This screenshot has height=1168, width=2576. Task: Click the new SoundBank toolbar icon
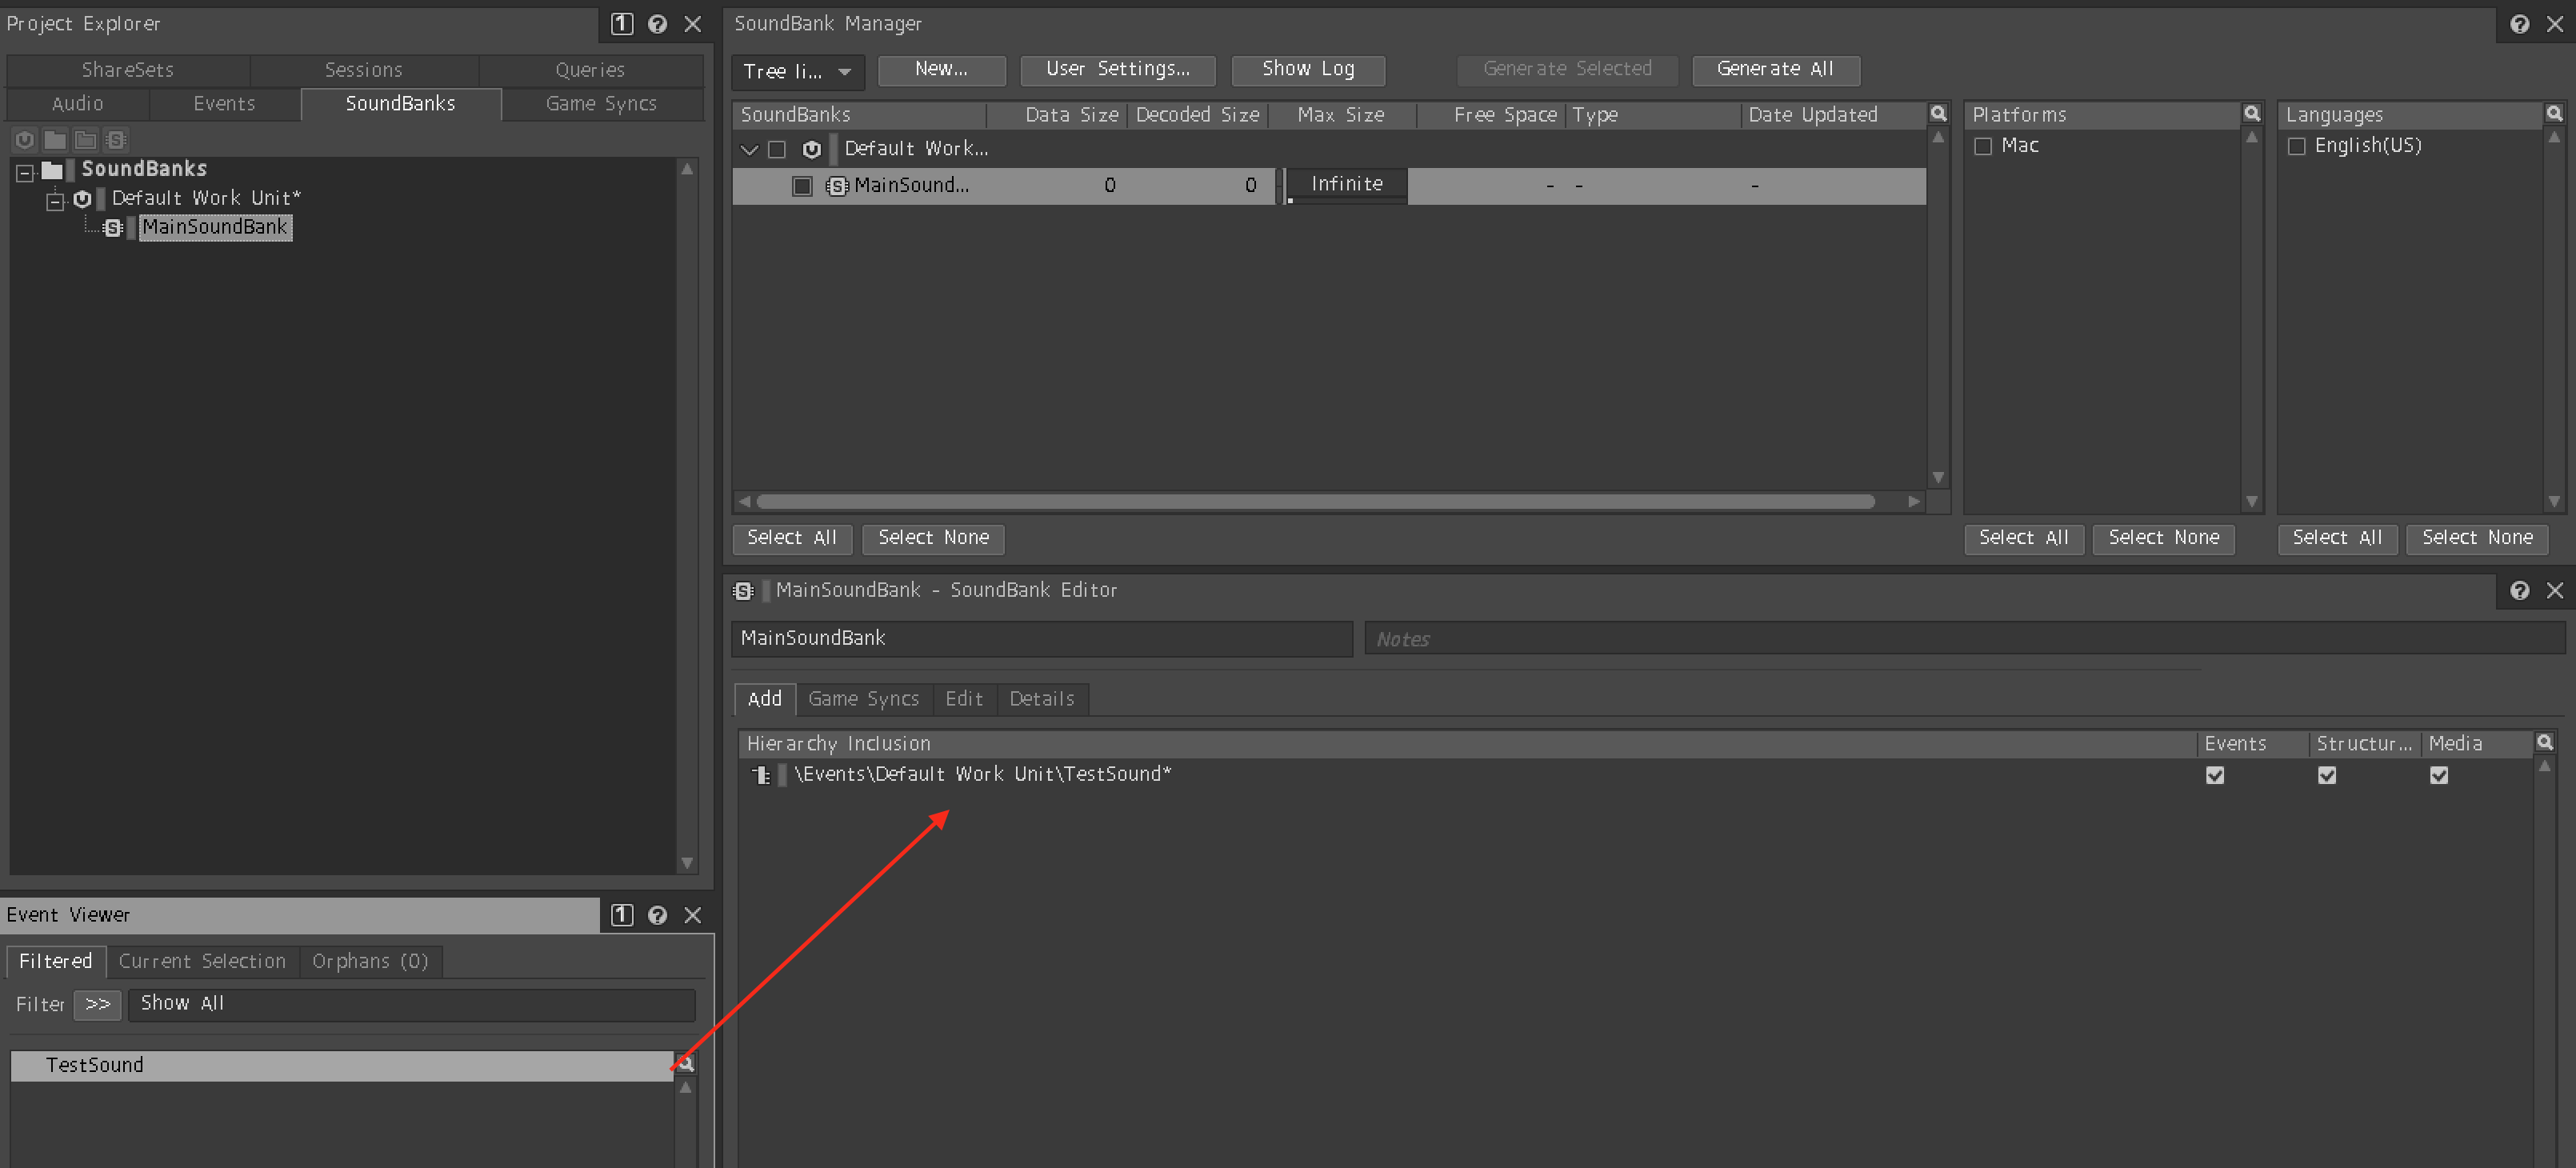tap(116, 140)
